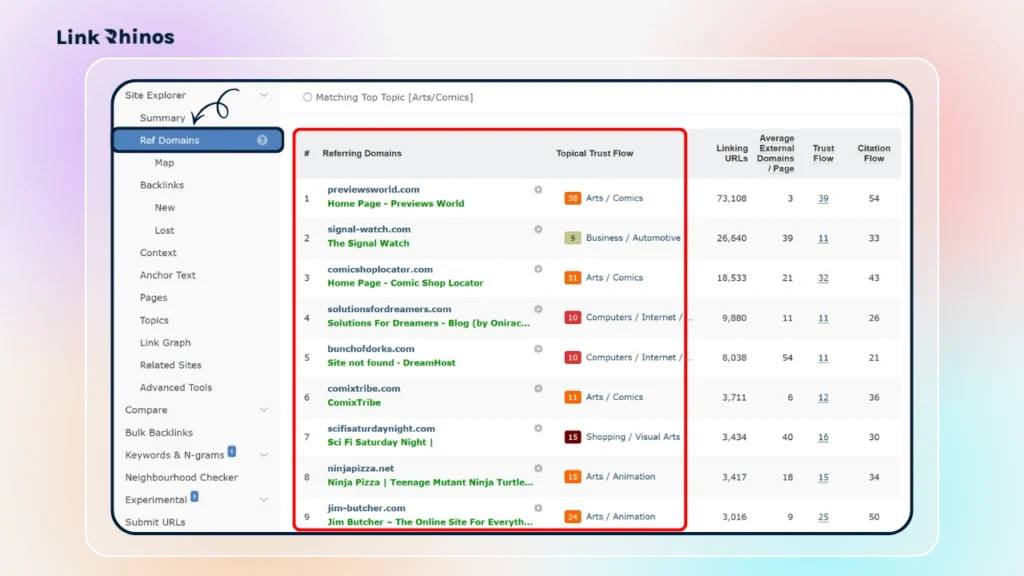Open Submit URLs in sidebar
The image size is (1024, 576).
coord(155,522)
